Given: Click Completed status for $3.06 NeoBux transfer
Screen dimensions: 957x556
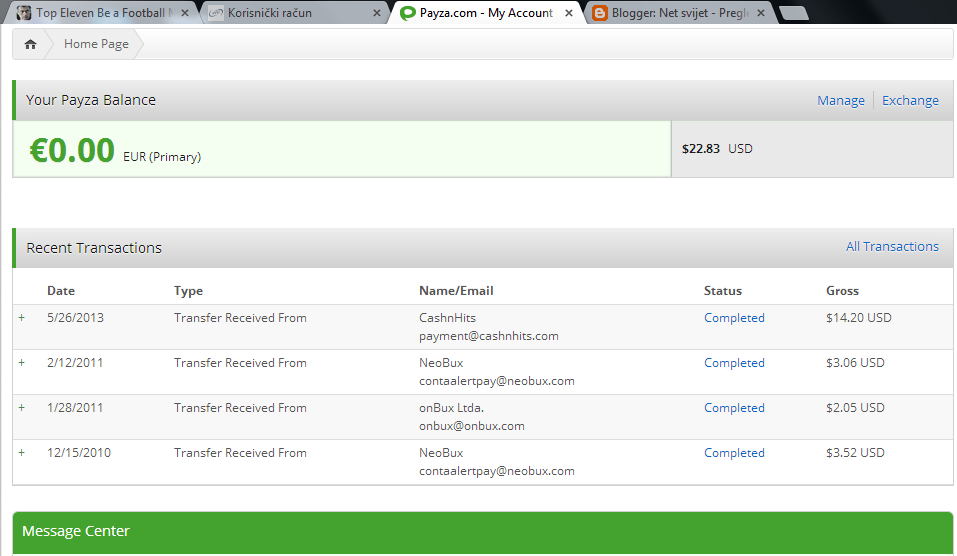Looking at the screenshot, I should coord(734,363).
